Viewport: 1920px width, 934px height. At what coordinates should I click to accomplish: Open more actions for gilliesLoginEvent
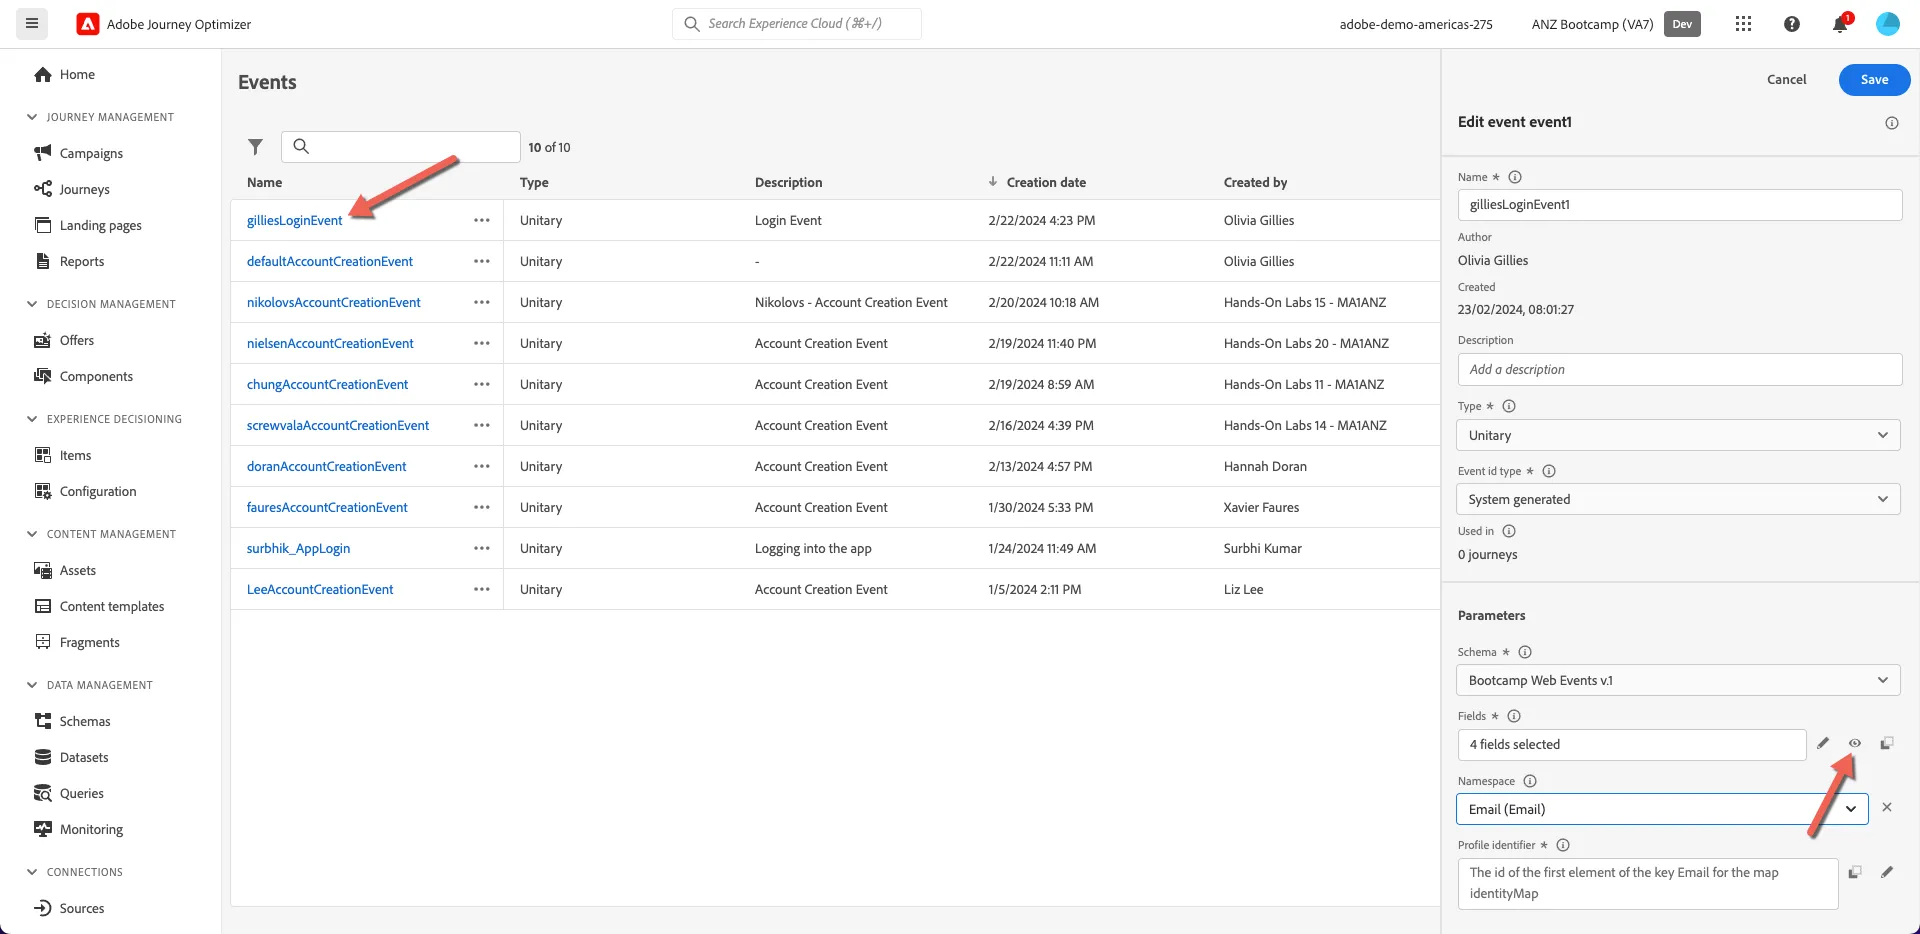[x=482, y=220]
